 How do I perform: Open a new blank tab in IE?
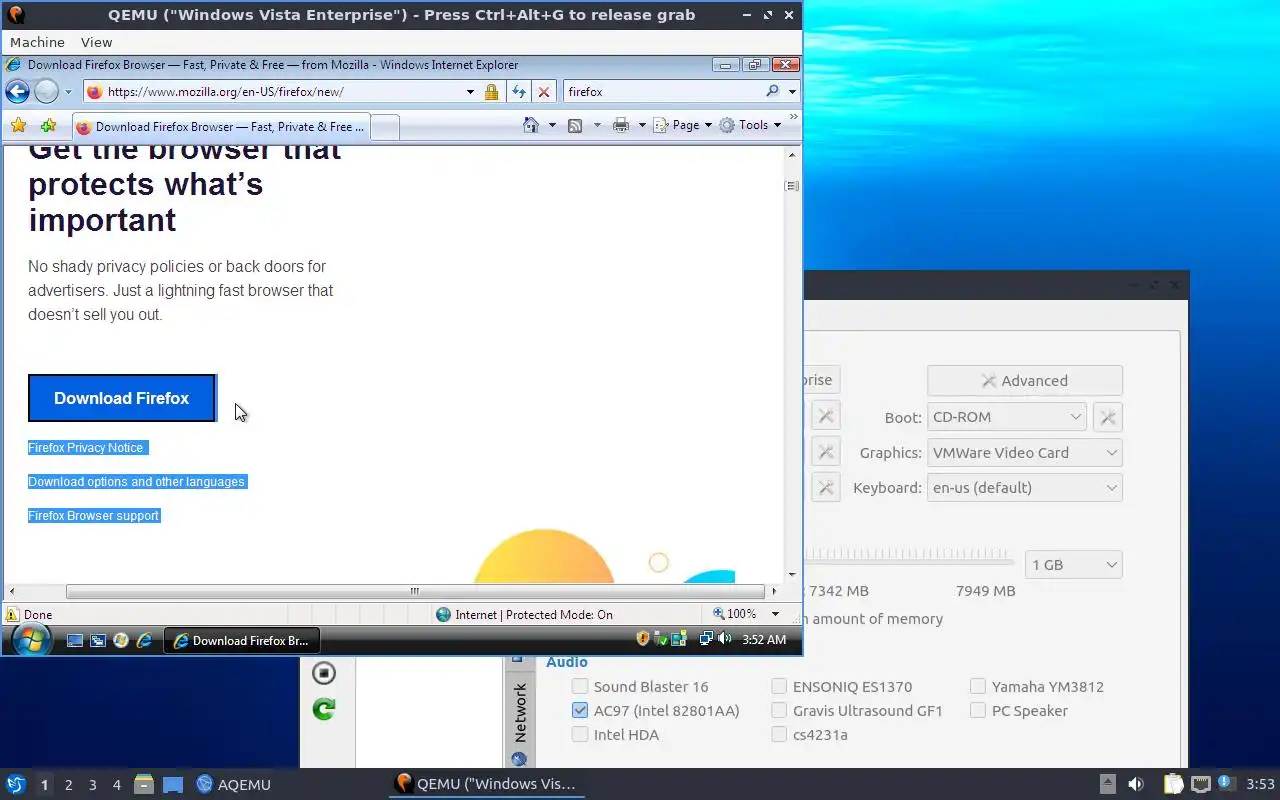pyautogui.click(x=385, y=127)
